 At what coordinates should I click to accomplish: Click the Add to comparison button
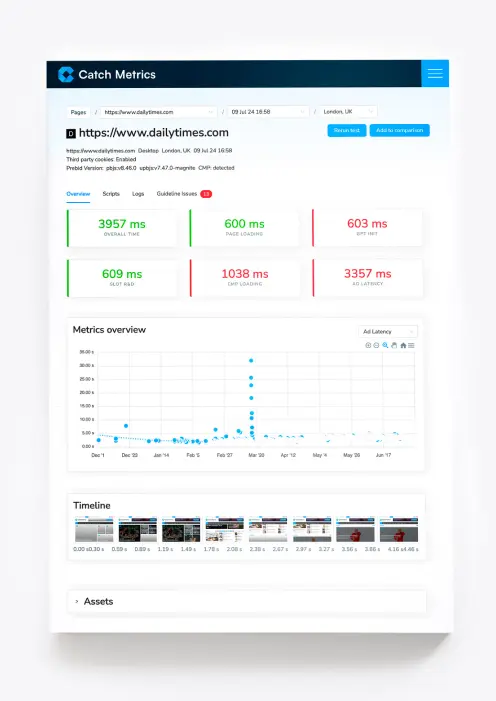tap(399, 131)
